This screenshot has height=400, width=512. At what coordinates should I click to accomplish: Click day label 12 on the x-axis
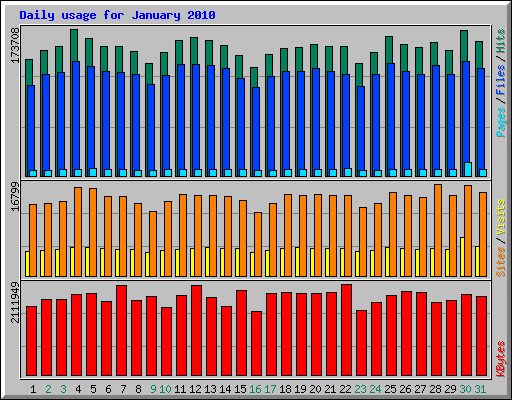coord(195,389)
